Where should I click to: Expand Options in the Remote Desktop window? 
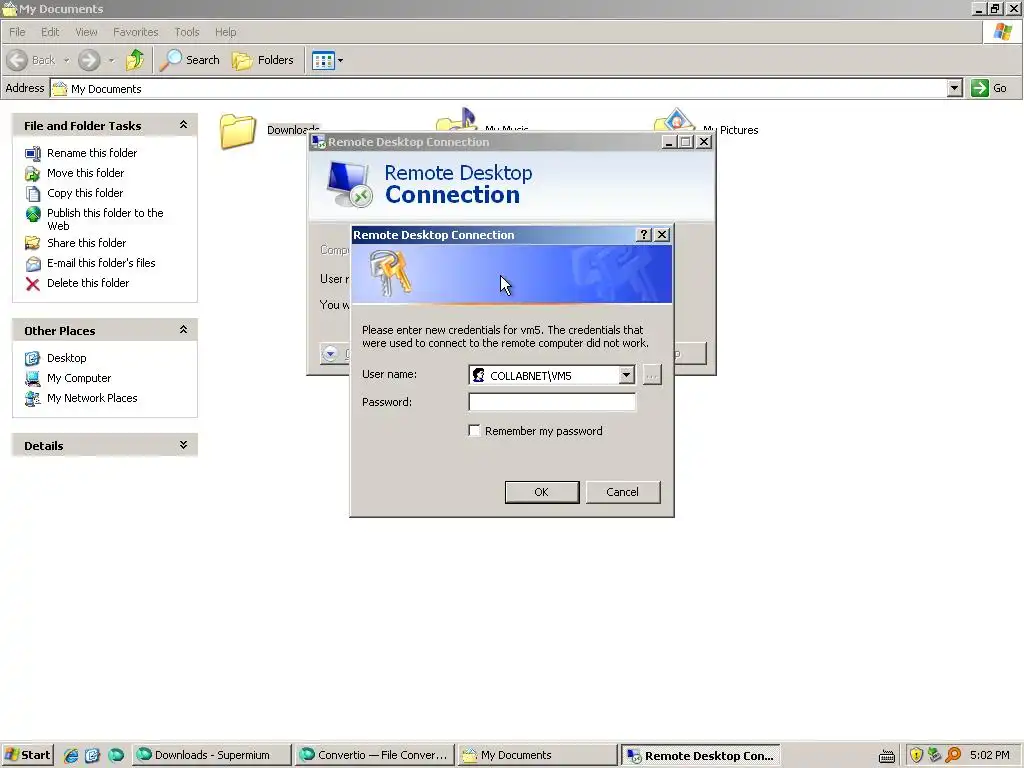pyautogui.click(x=330, y=354)
